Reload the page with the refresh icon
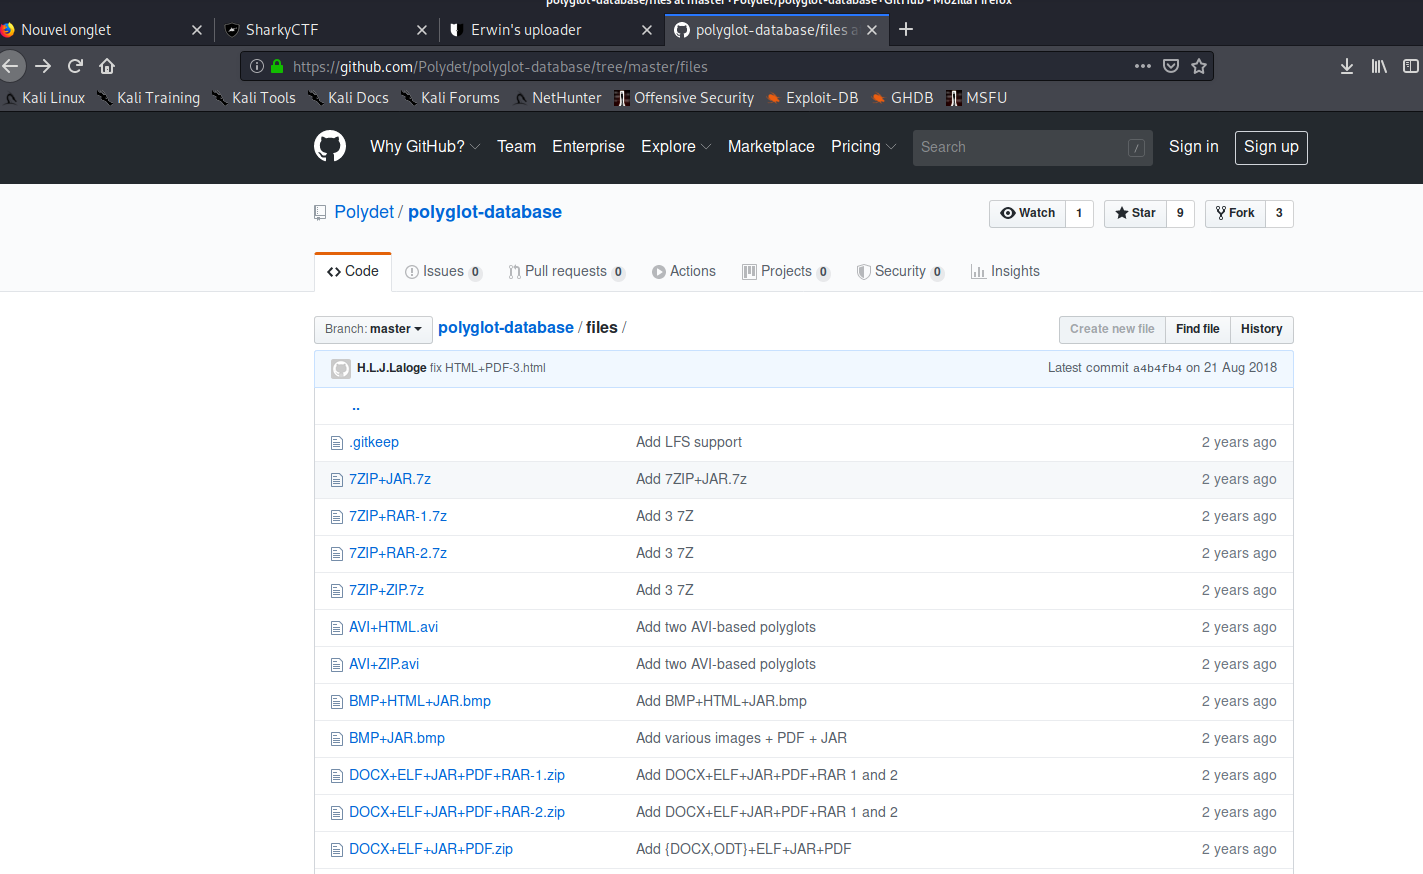Image resolution: width=1423 pixels, height=874 pixels. [75, 66]
